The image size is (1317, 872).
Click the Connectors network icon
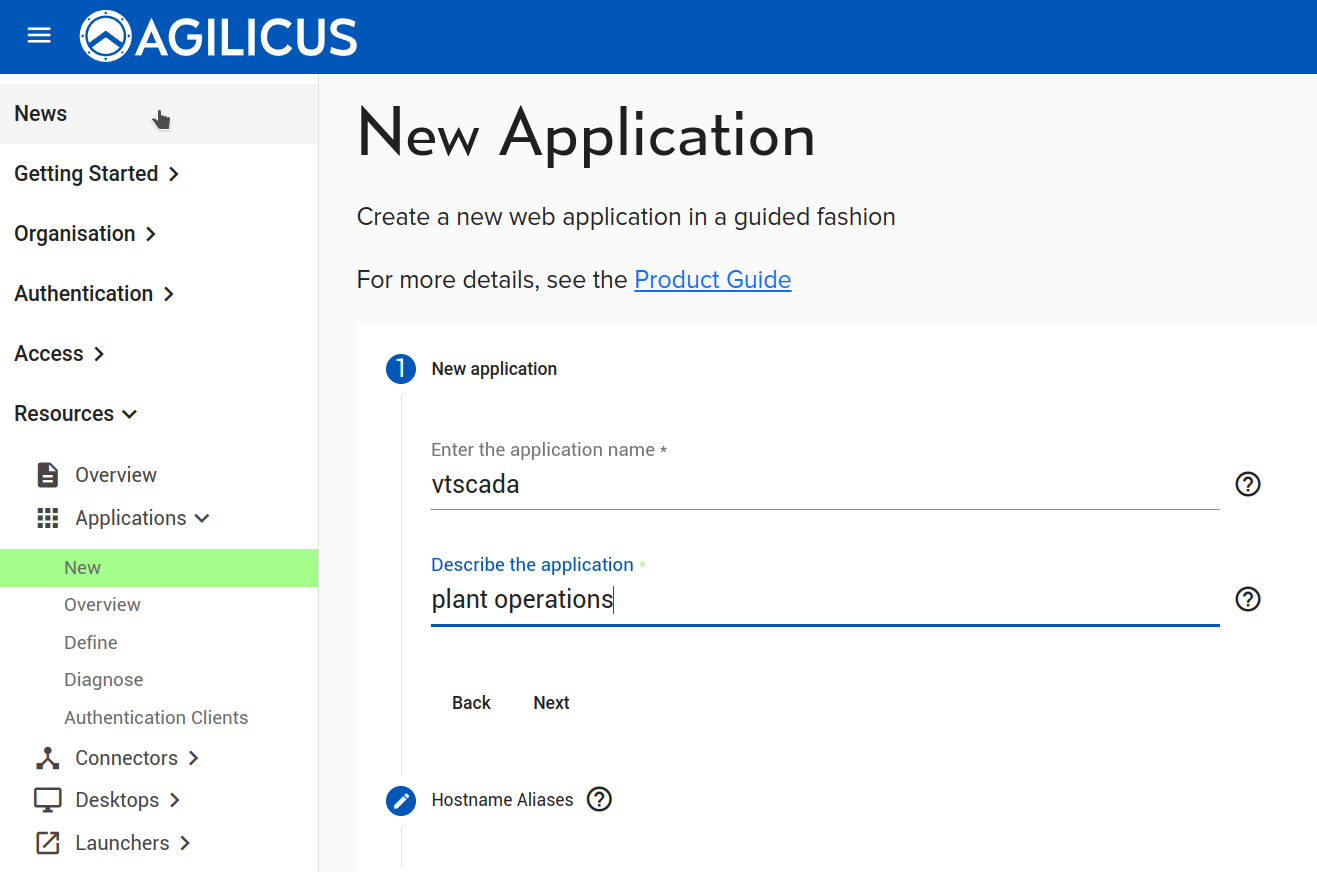tap(47, 758)
